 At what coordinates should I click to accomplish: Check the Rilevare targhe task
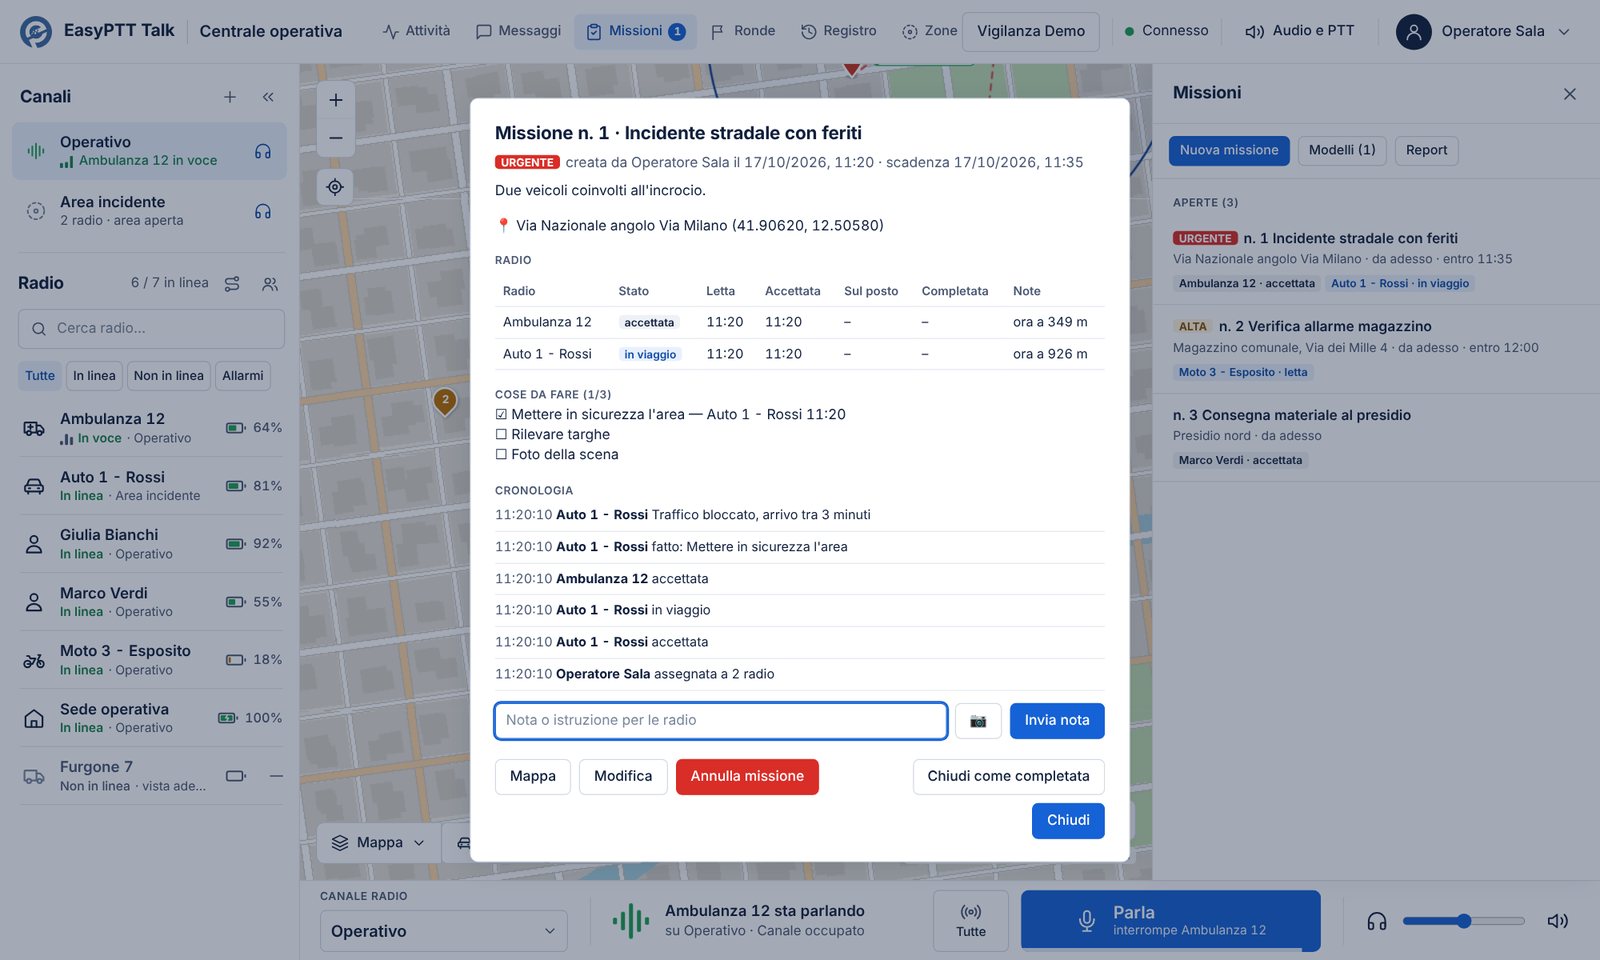click(501, 435)
